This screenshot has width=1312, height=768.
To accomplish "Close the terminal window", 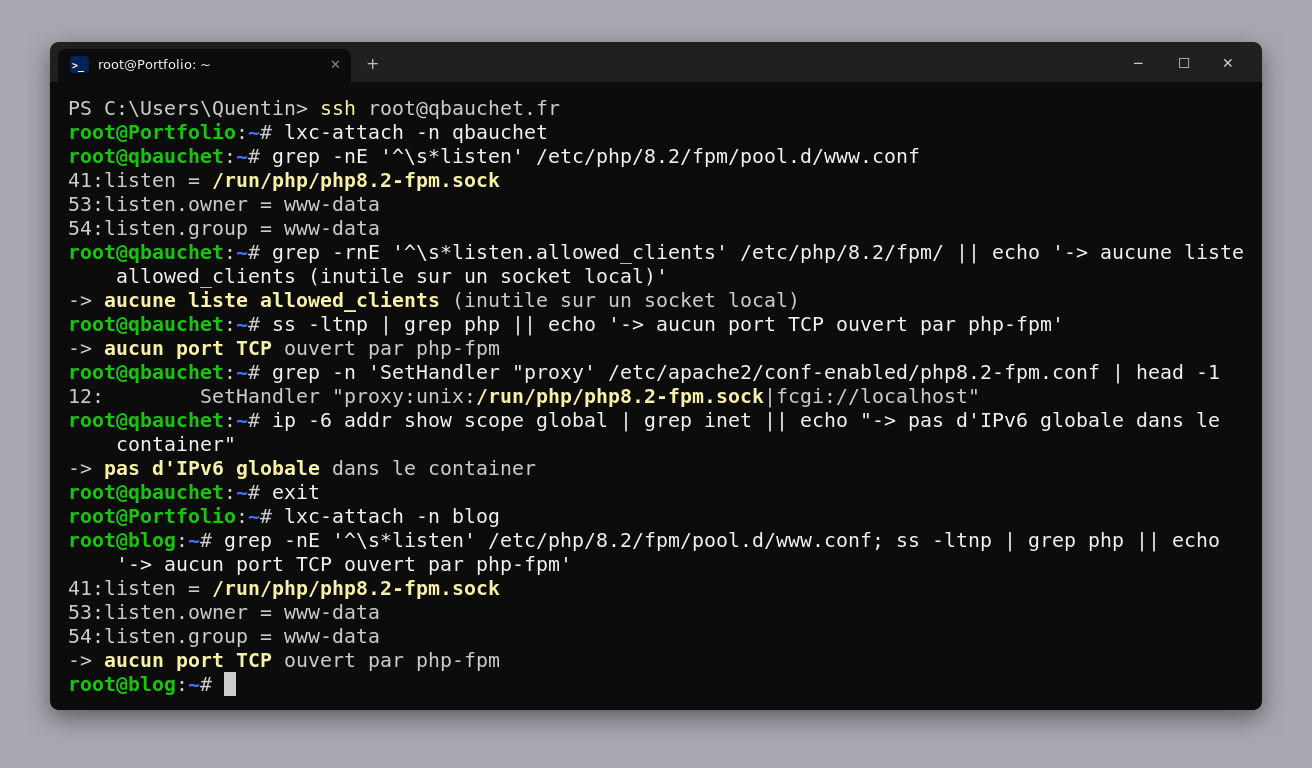I will pyautogui.click(x=1228, y=63).
